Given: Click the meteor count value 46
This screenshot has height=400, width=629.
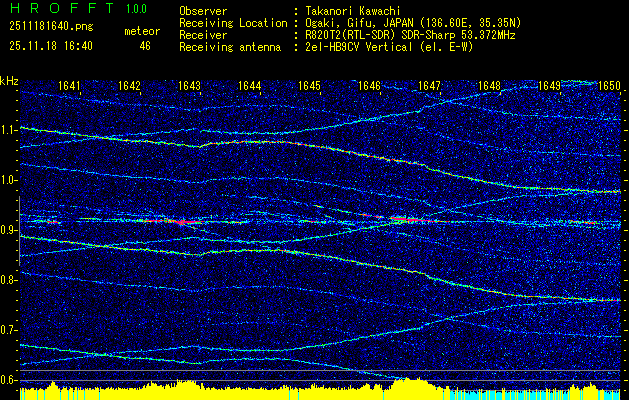Looking at the screenshot, I should [145, 45].
